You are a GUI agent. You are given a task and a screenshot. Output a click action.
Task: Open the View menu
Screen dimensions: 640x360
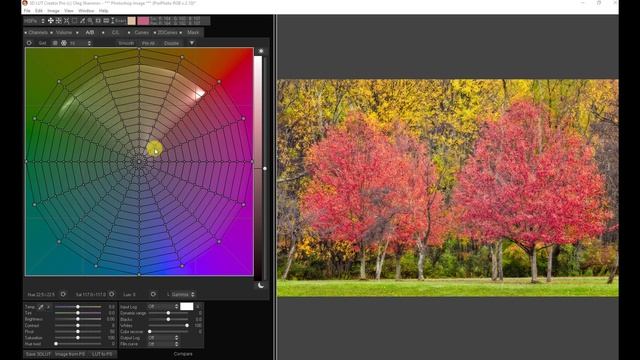(69, 11)
